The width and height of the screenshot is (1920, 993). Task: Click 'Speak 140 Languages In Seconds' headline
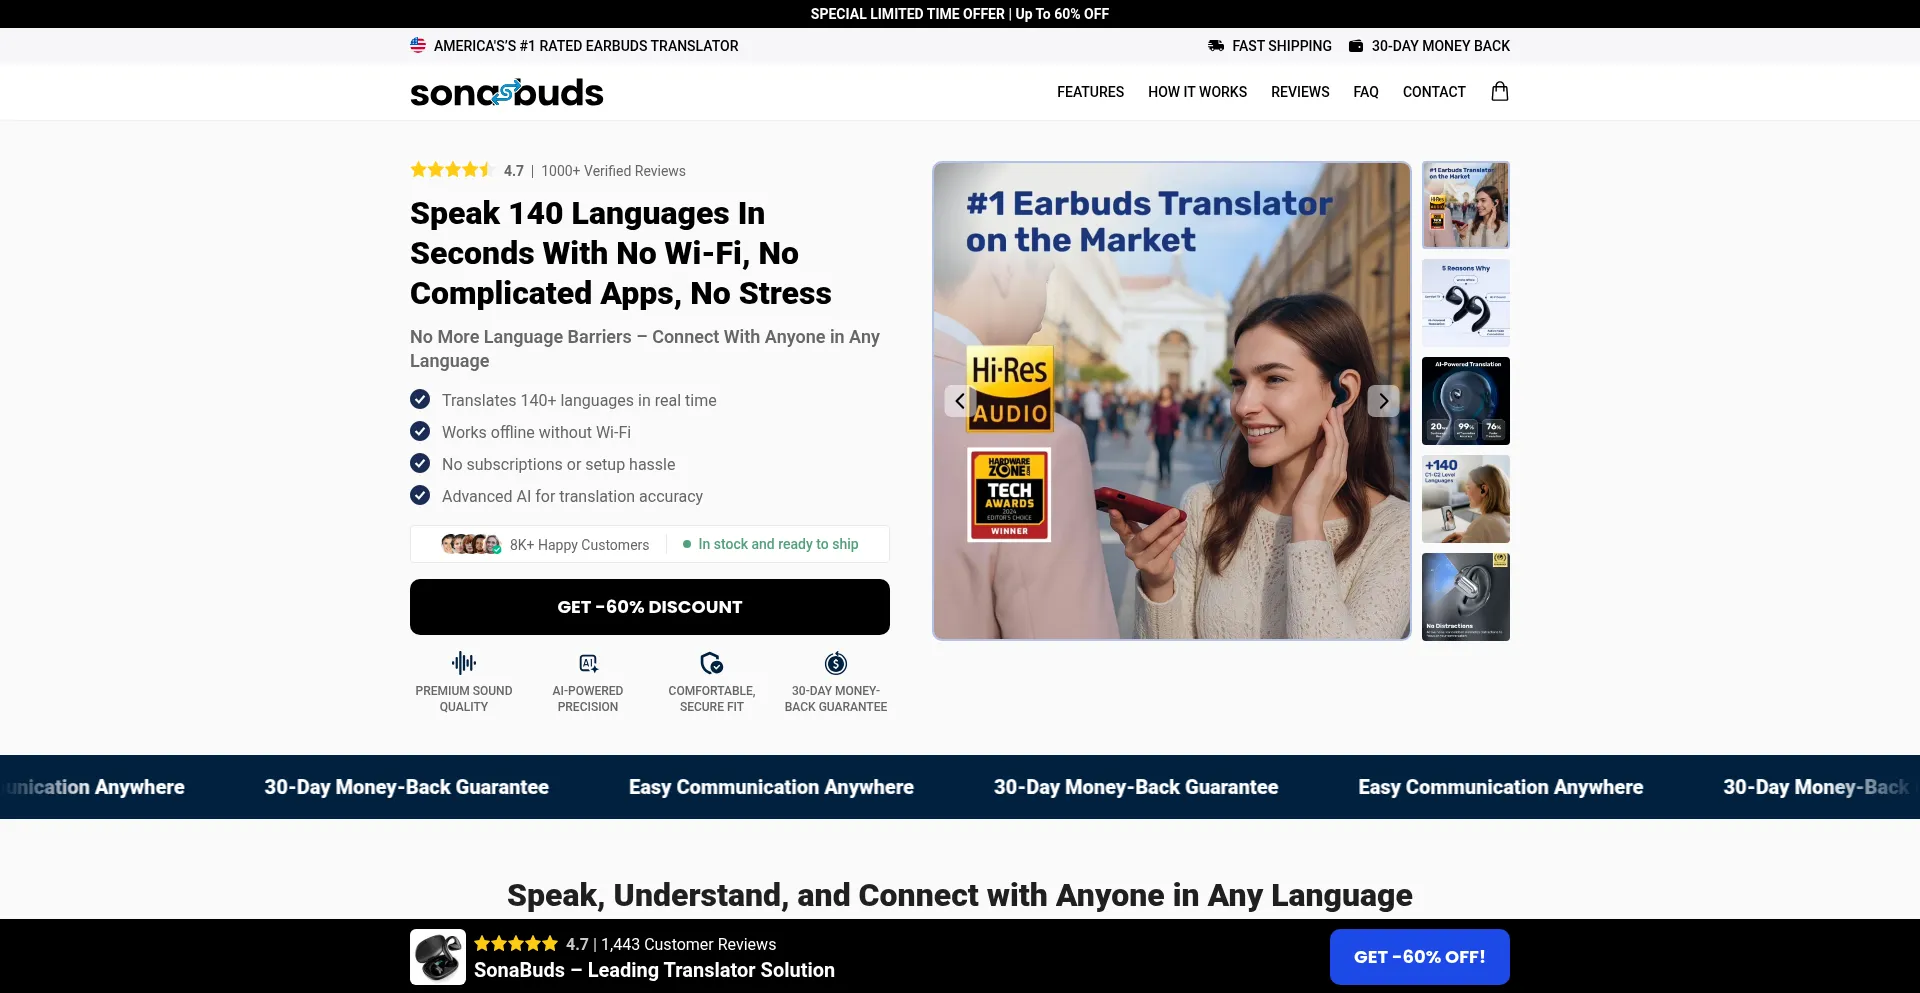[x=621, y=253]
